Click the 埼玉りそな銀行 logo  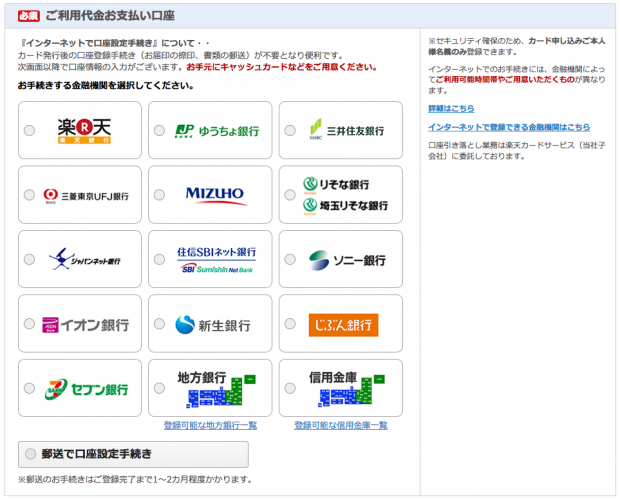pos(345,206)
